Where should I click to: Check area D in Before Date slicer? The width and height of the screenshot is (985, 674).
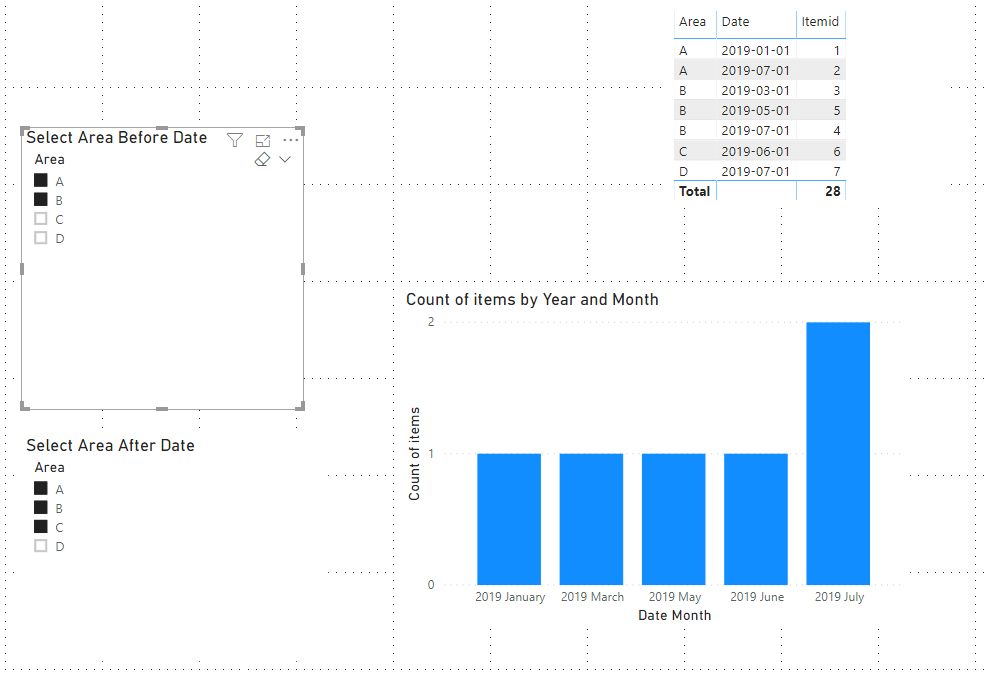coord(41,237)
